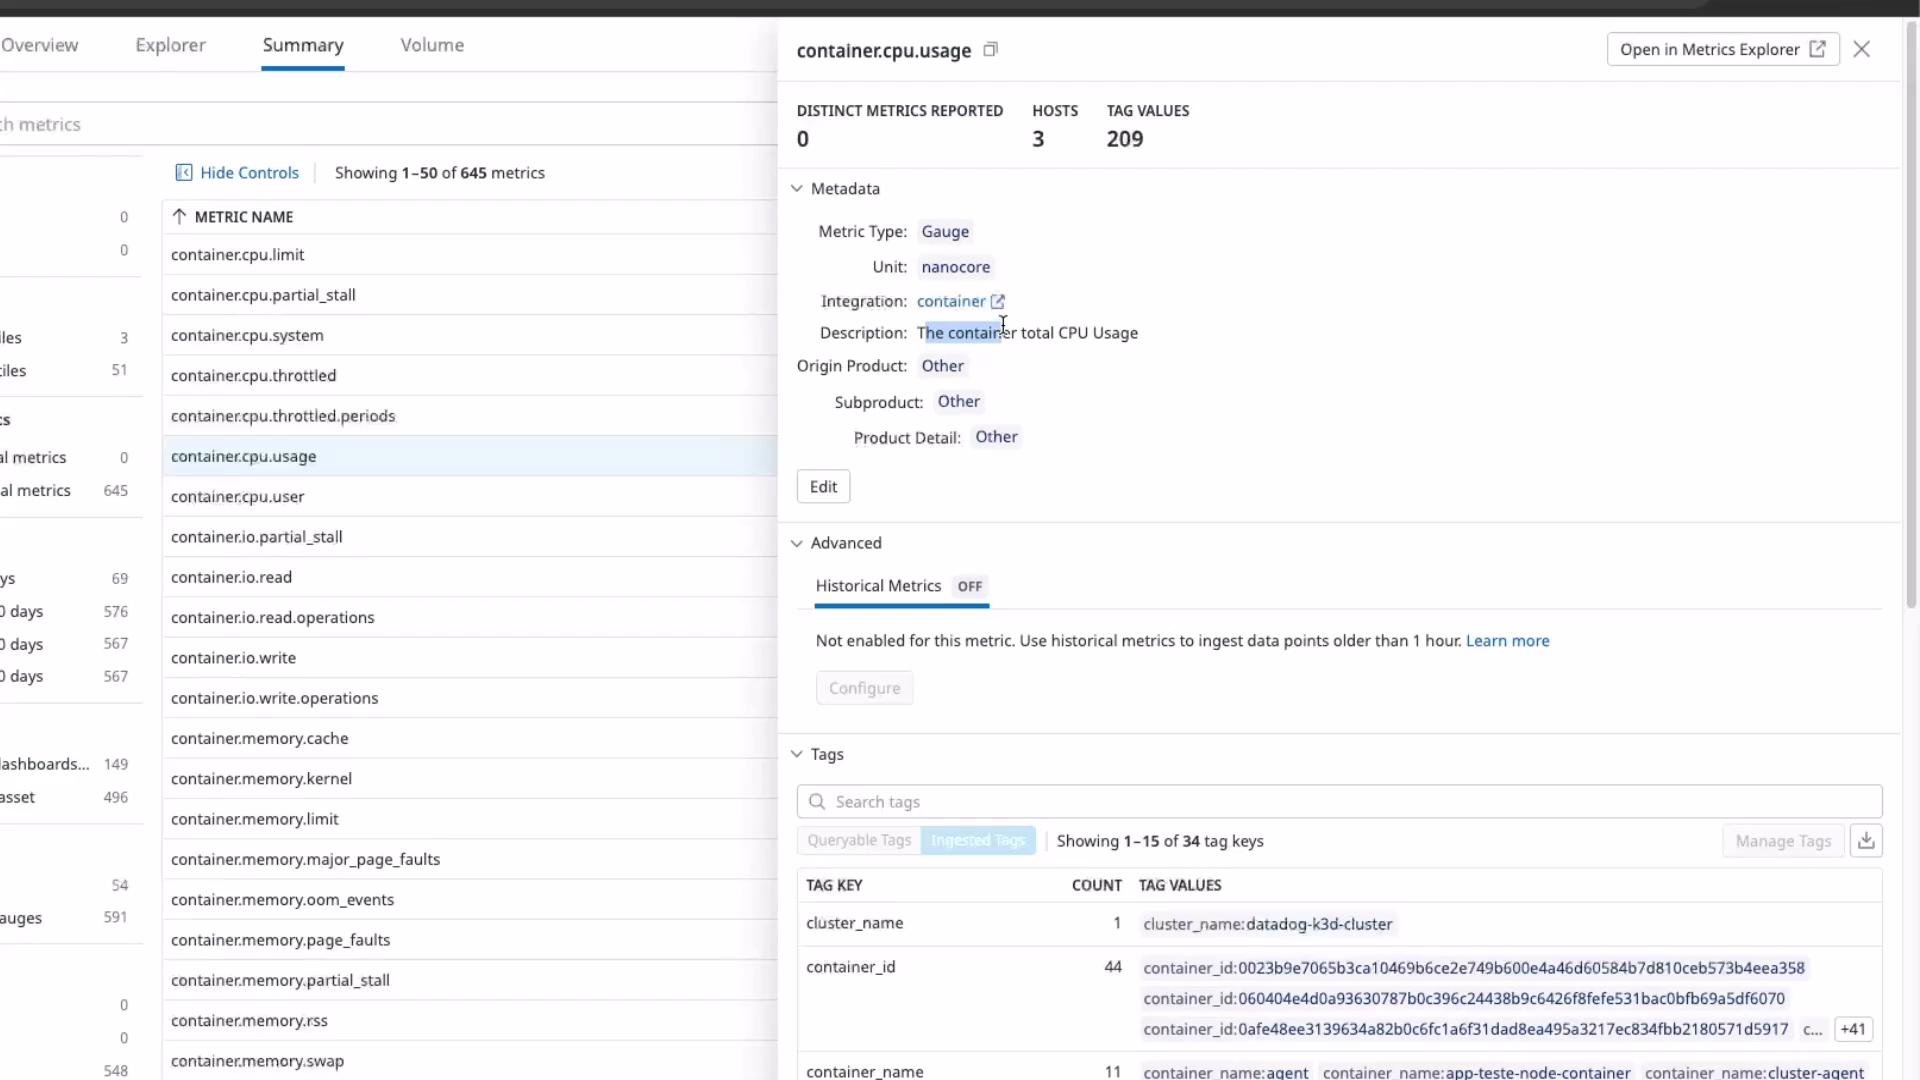Open the Volume tab
Image resolution: width=1920 pixels, height=1080 pixels.
432,45
